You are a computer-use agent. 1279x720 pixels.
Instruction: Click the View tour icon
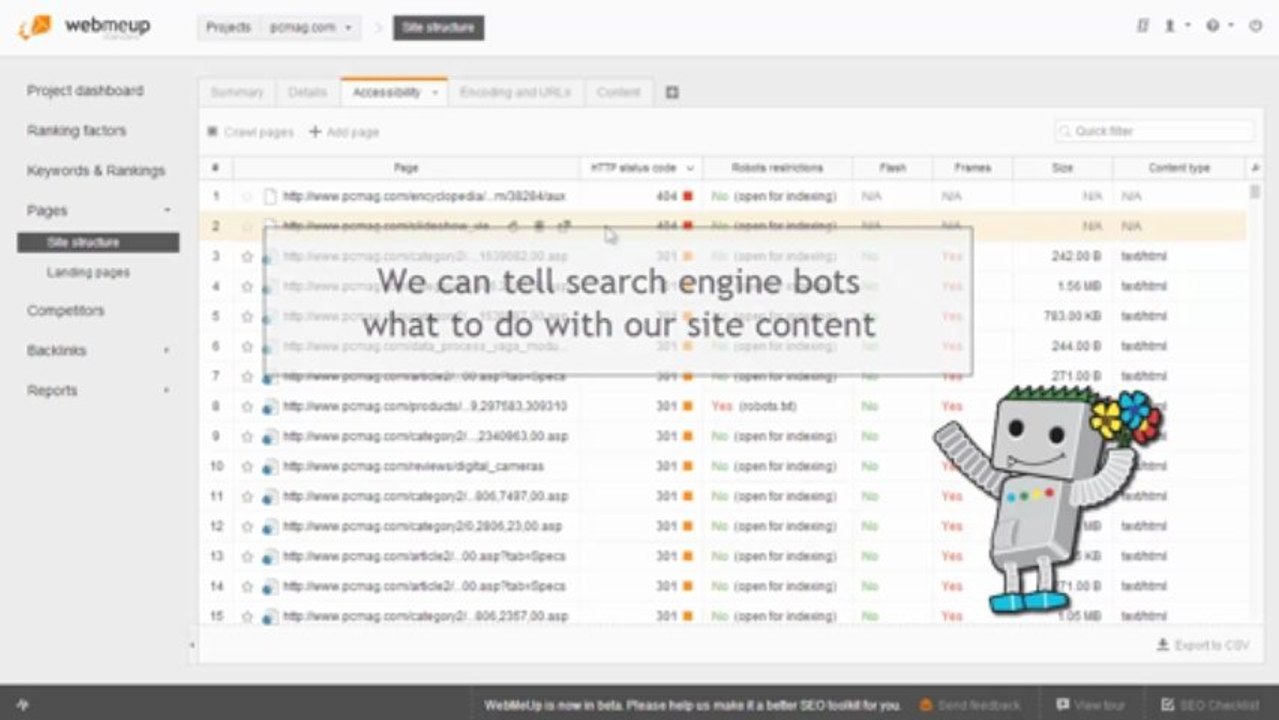[1062, 705]
